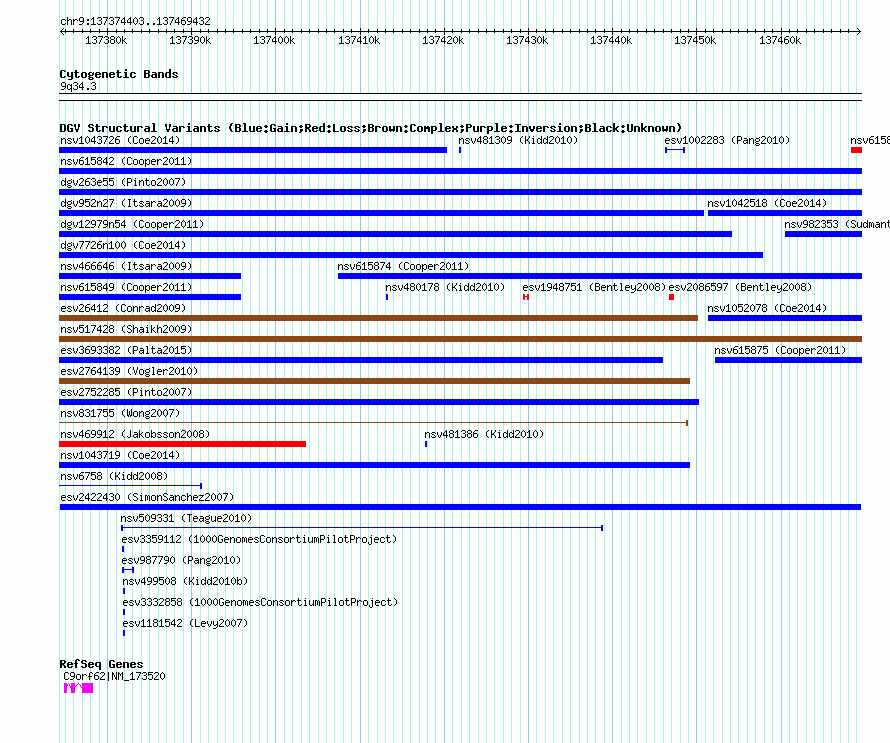Select the nsv499508 (Kidd2010b) label
Screen dimensions: 890x743
186,581
